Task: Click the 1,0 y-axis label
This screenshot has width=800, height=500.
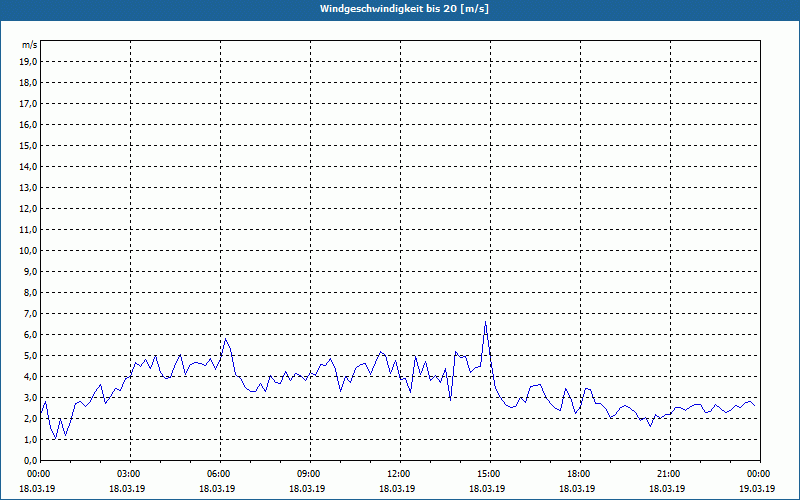Action: point(31,440)
